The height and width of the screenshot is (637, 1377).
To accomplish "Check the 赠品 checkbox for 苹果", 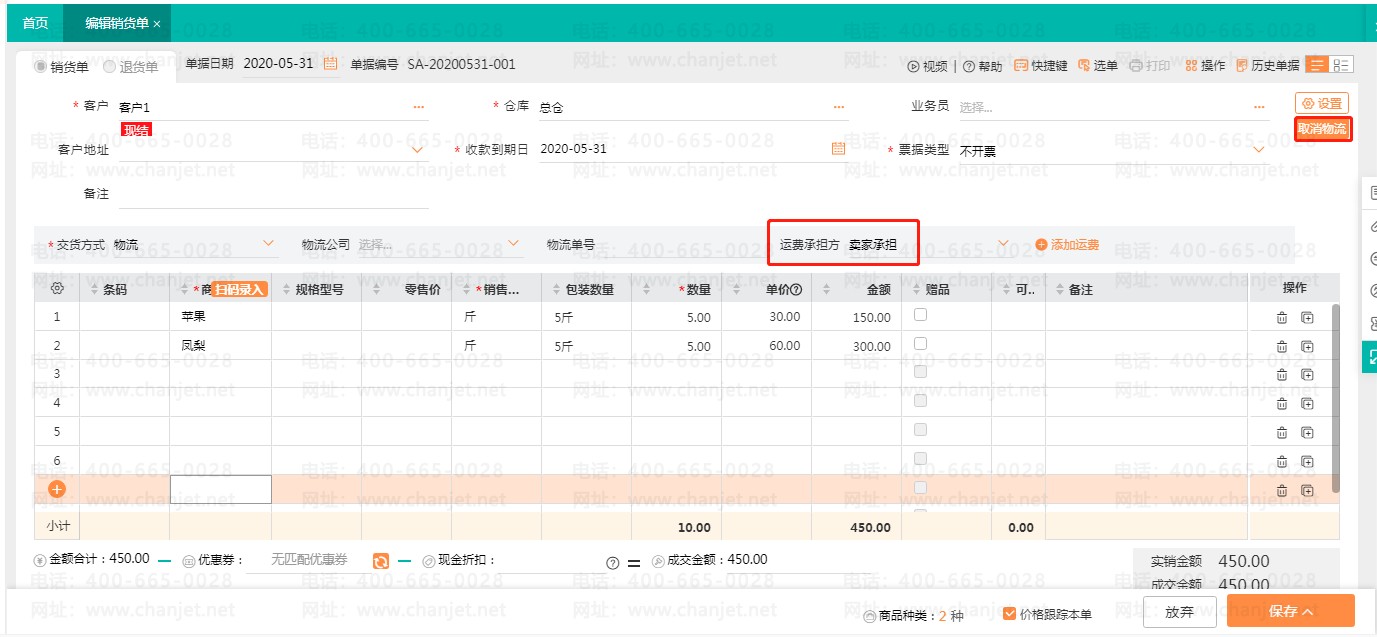I will 920,315.
